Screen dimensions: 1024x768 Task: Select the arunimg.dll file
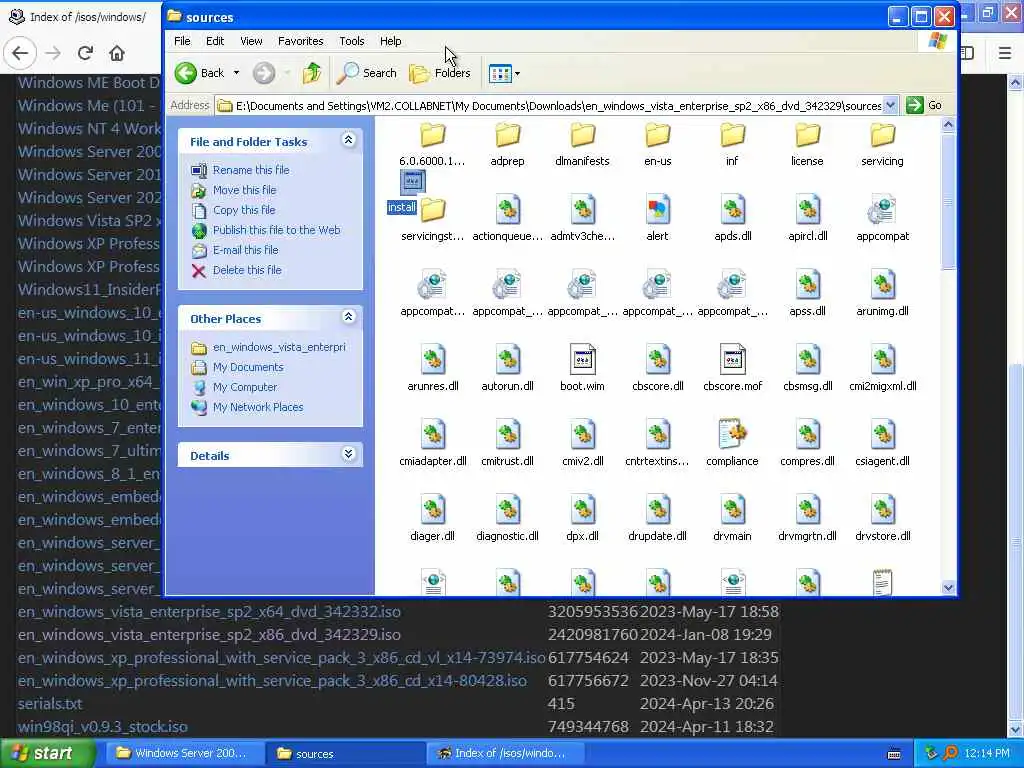coord(882,294)
